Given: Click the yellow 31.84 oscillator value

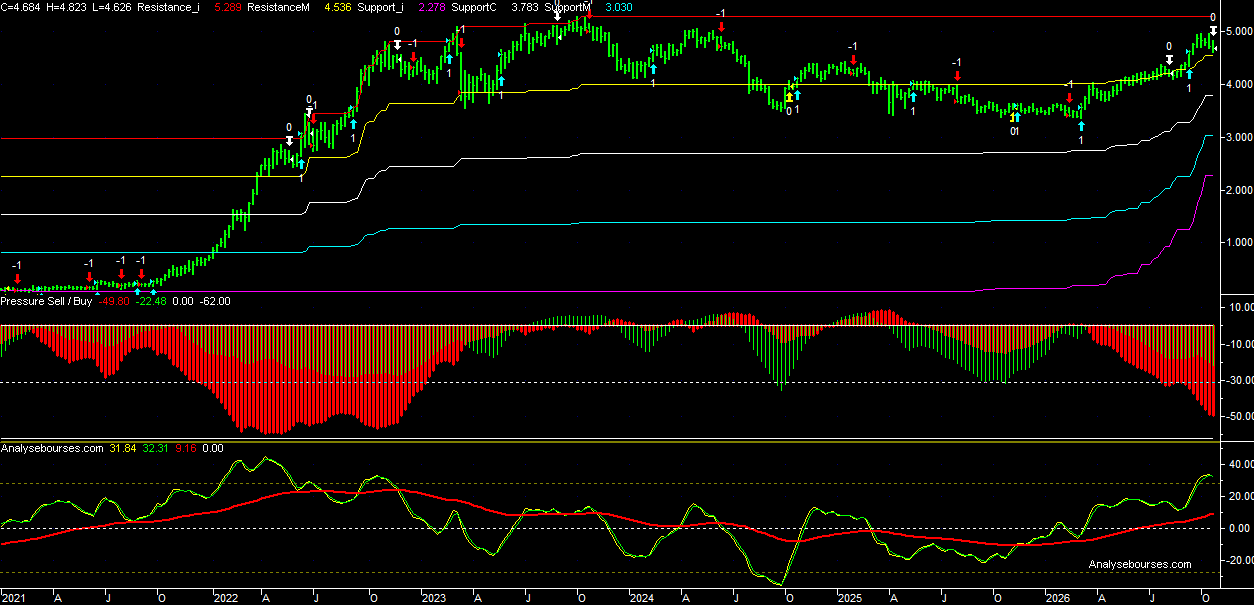Looking at the screenshot, I should point(122,449).
